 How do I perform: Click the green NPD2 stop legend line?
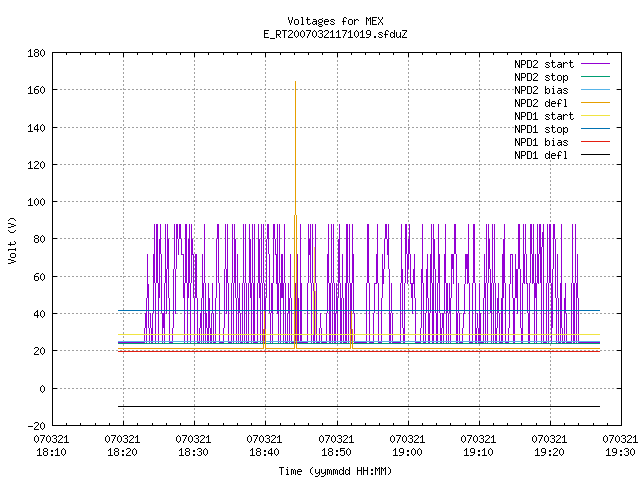click(596, 76)
